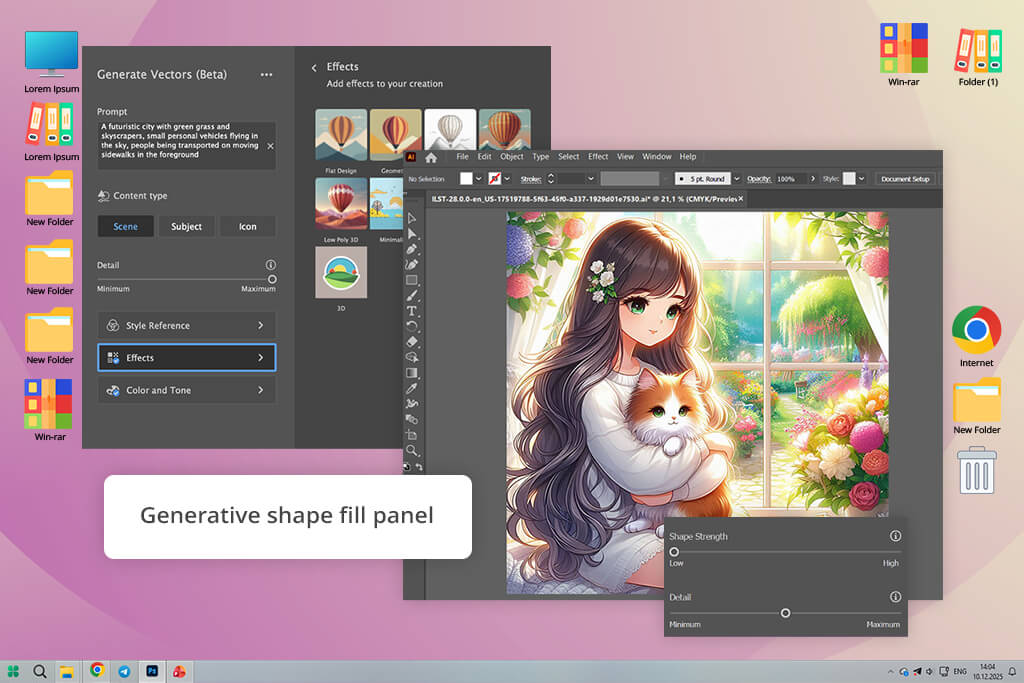1024x683 pixels.
Task: Select the Selection tool arrow in Illustrator
Action: [x=412, y=218]
